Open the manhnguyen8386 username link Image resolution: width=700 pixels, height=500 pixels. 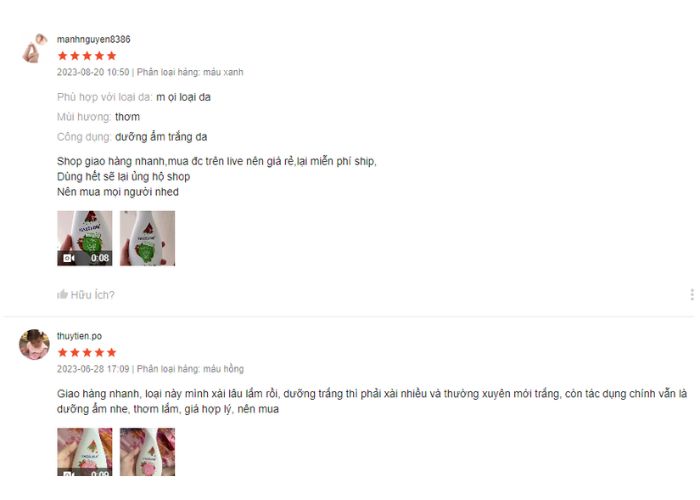pos(93,39)
